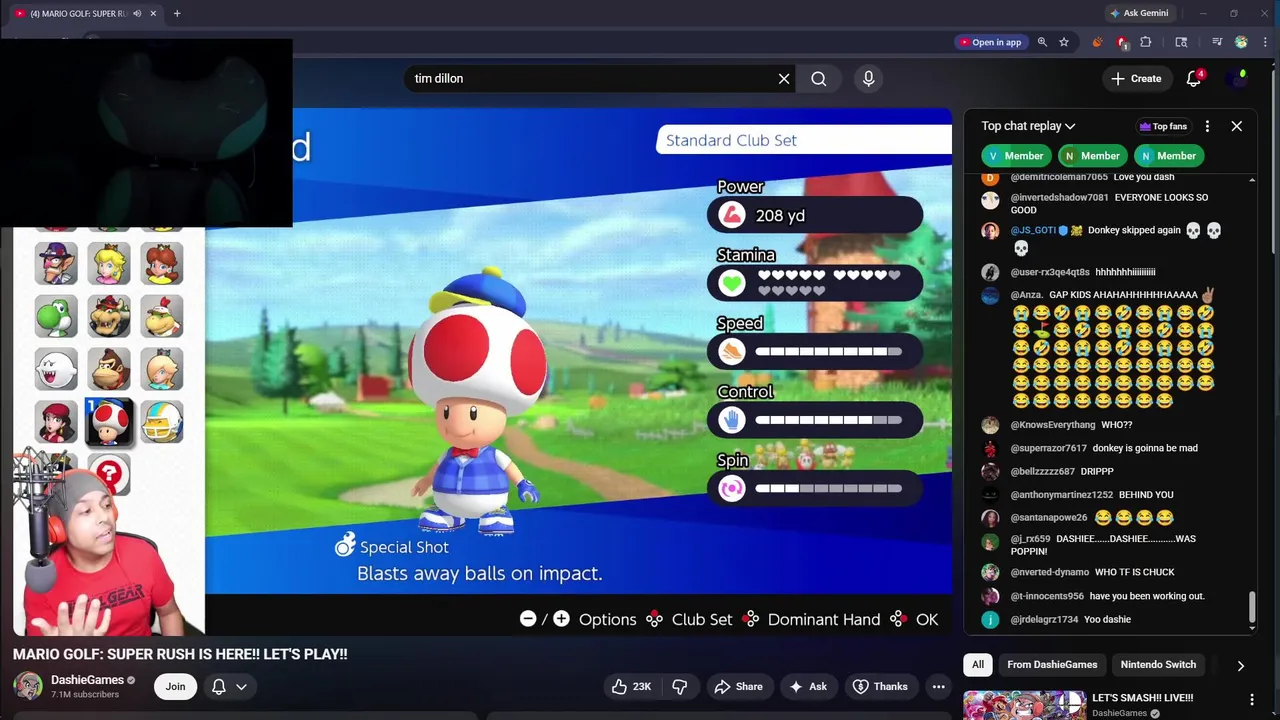Mute audio on MARIO GOLF tab
Viewport: 1280px width, 720px height.
pos(137,13)
